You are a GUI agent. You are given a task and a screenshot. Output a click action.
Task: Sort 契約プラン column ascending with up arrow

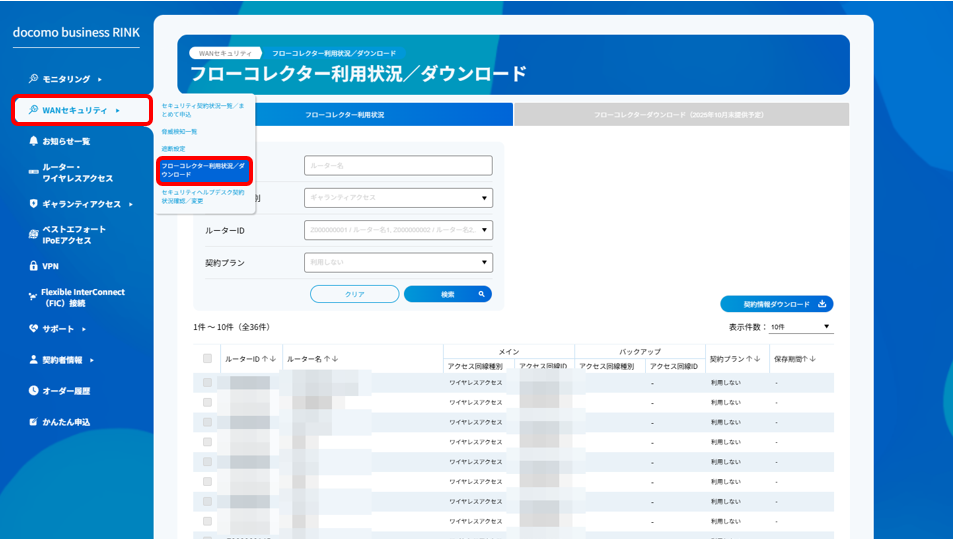pyautogui.click(x=749, y=359)
